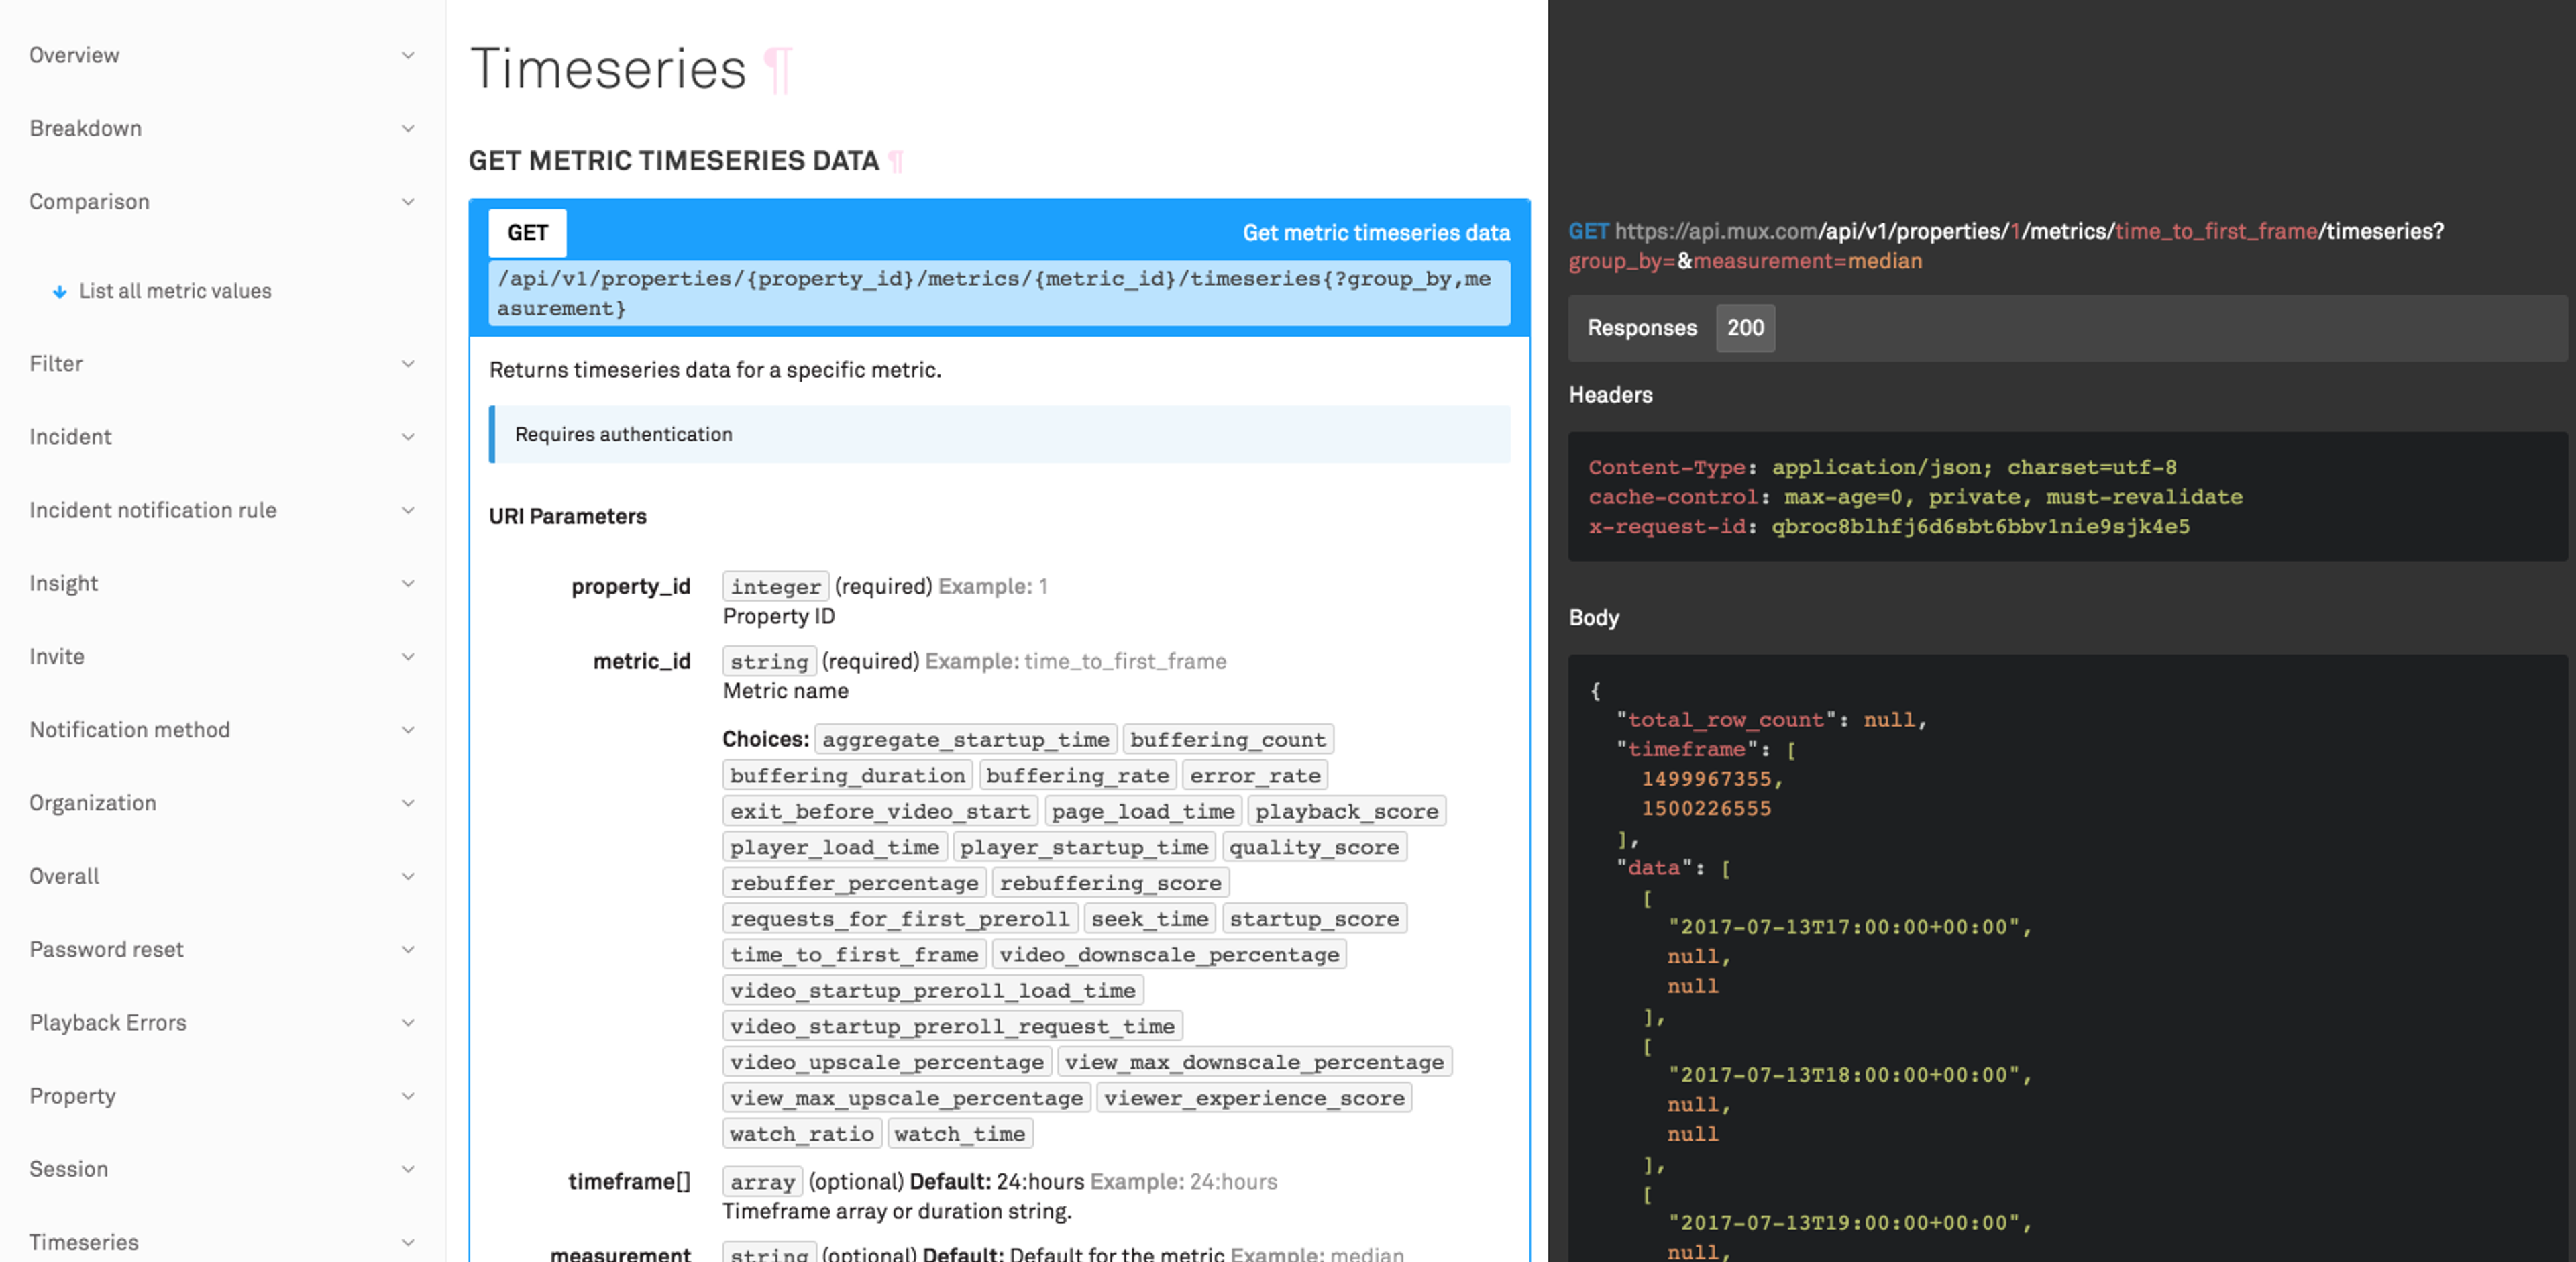Select the 200 response tab
The height and width of the screenshot is (1262, 2576).
pos(1745,328)
